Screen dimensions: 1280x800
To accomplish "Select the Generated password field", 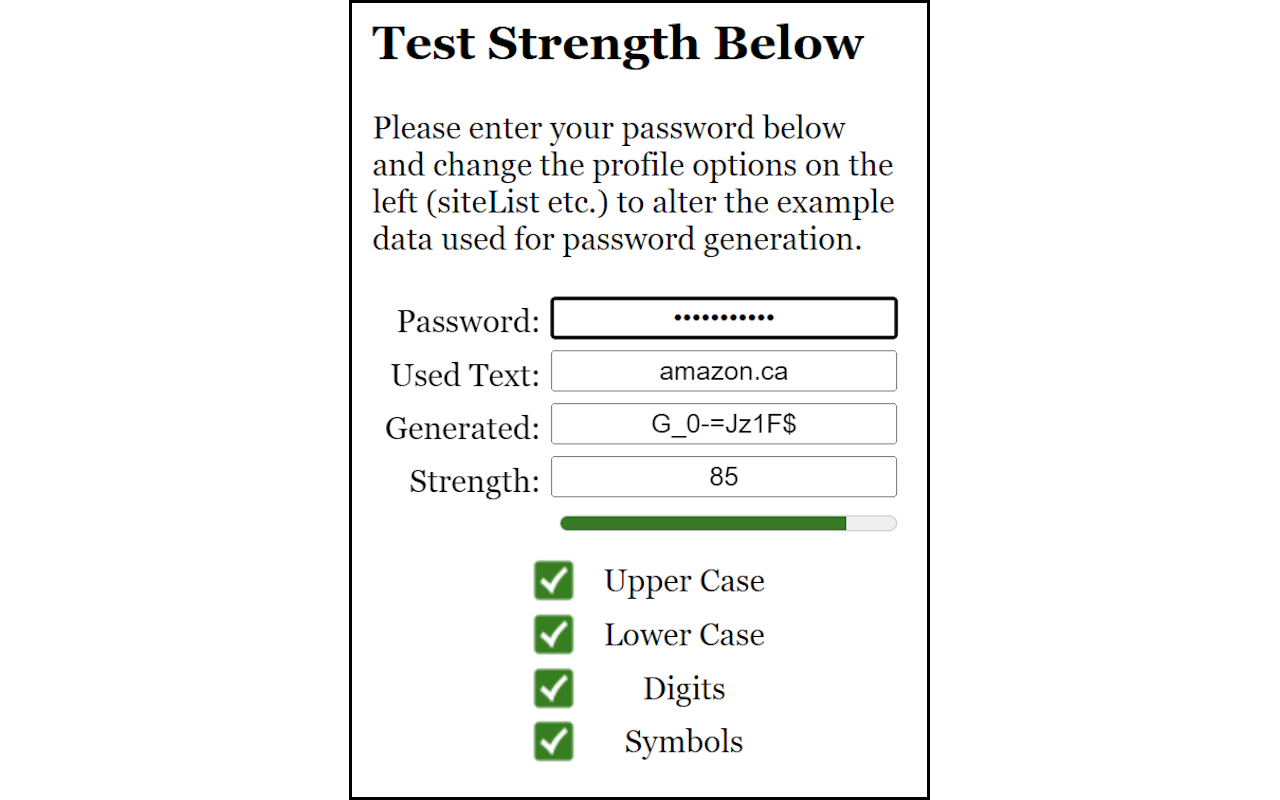I will [x=724, y=424].
